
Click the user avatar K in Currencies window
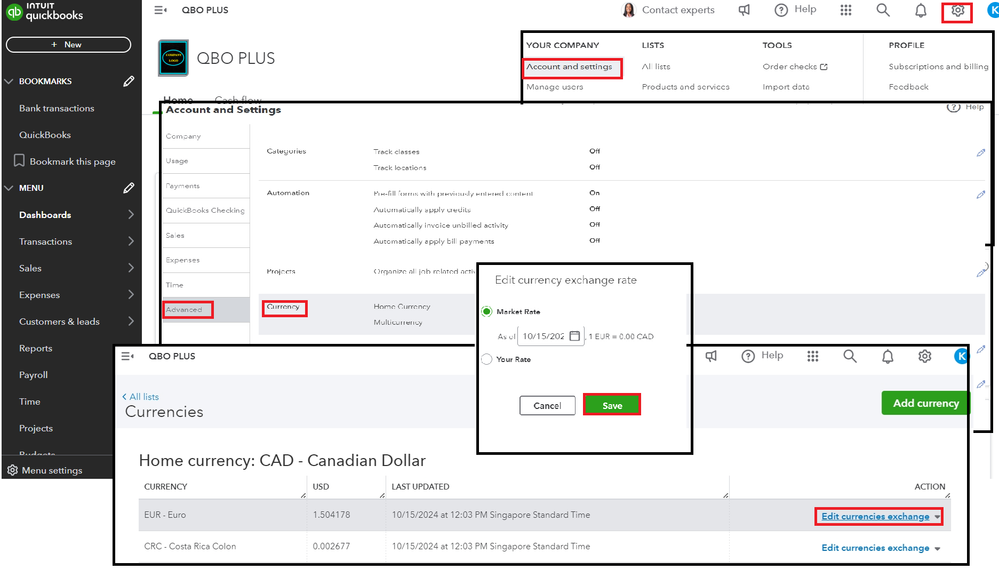pos(961,356)
